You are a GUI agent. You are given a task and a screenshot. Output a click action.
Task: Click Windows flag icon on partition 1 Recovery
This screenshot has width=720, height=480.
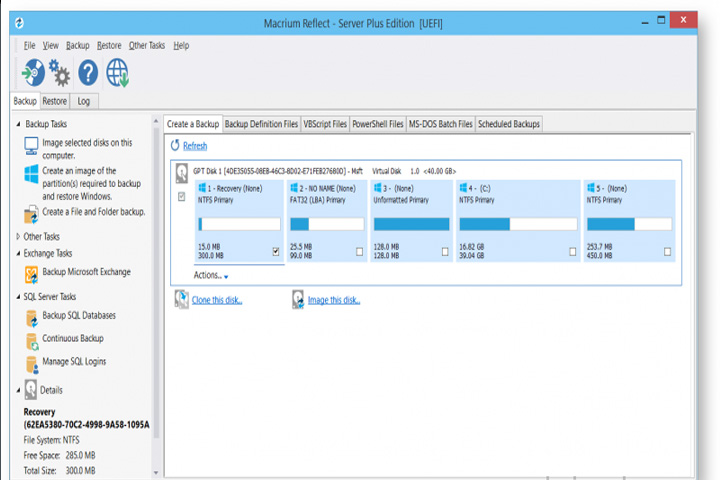202,187
